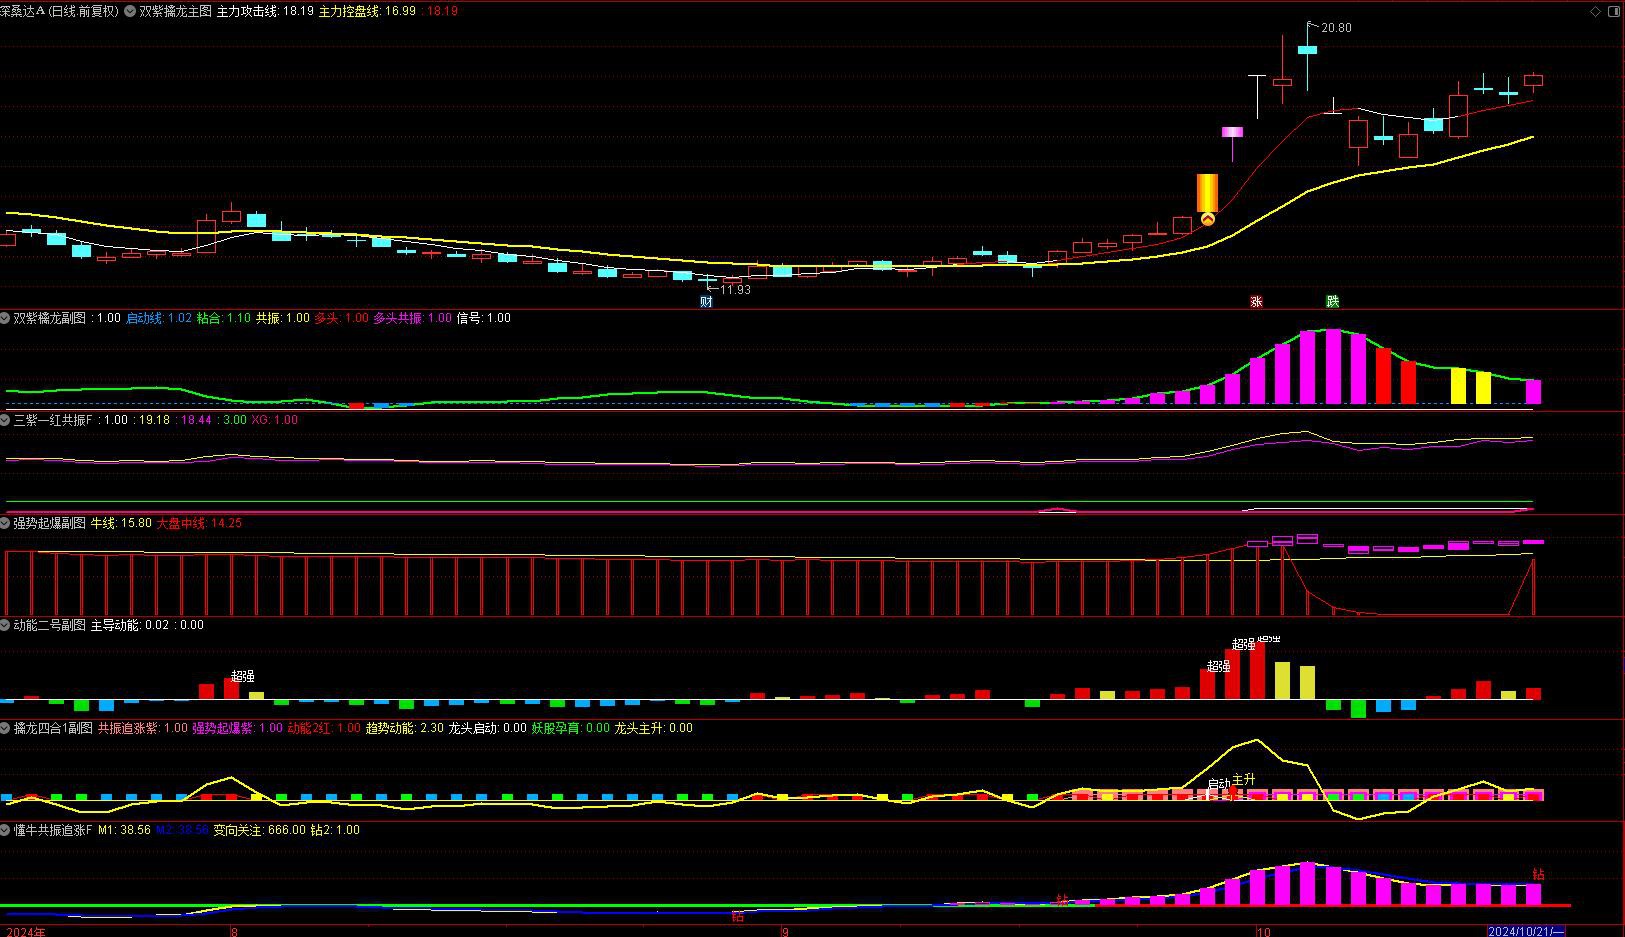1625x937 pixels.
Task: Click the 共振: 1.00 label
Action: click(x=283, y=318)
